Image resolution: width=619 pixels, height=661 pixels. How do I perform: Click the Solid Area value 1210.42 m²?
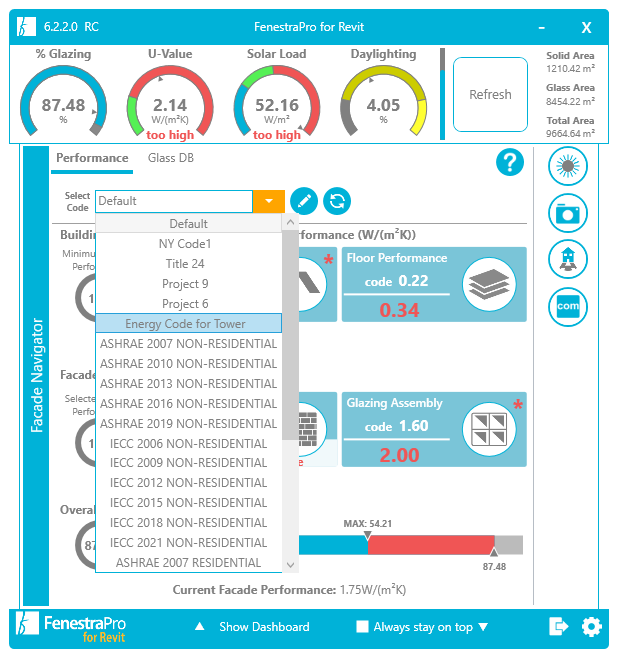[x=570, y=68]
